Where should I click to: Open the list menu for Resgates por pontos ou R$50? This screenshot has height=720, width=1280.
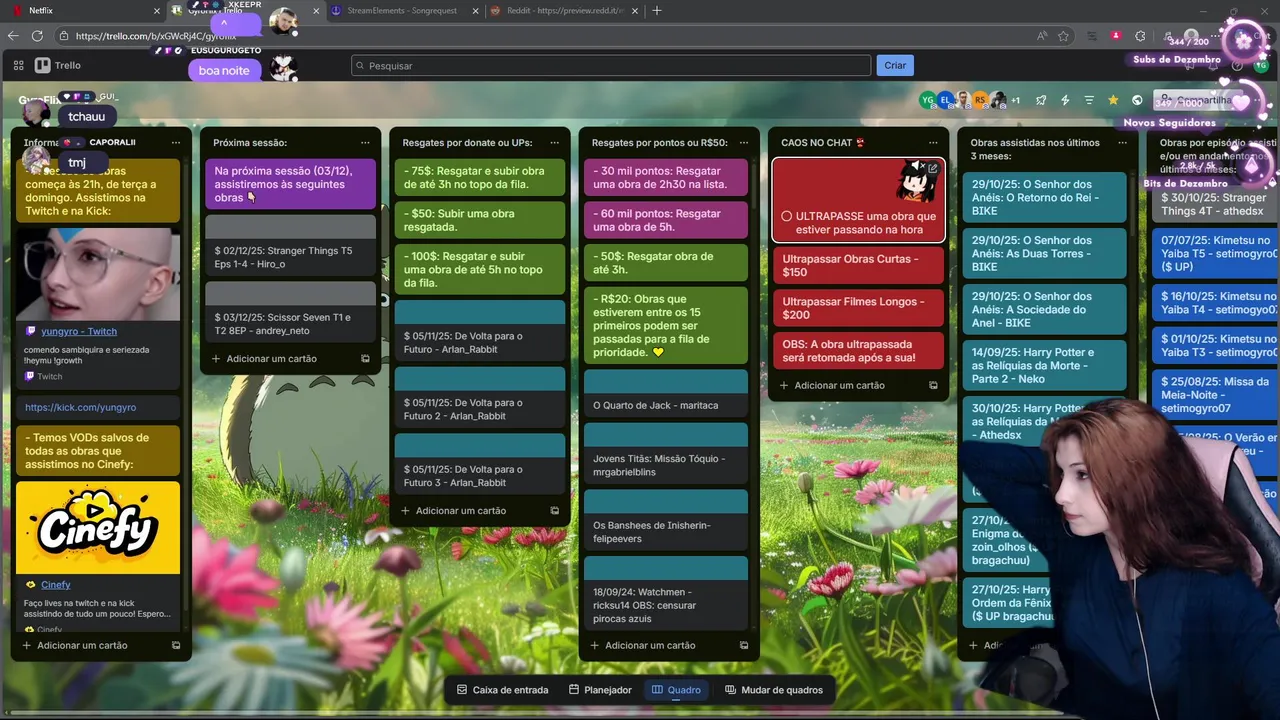[744, 143]
